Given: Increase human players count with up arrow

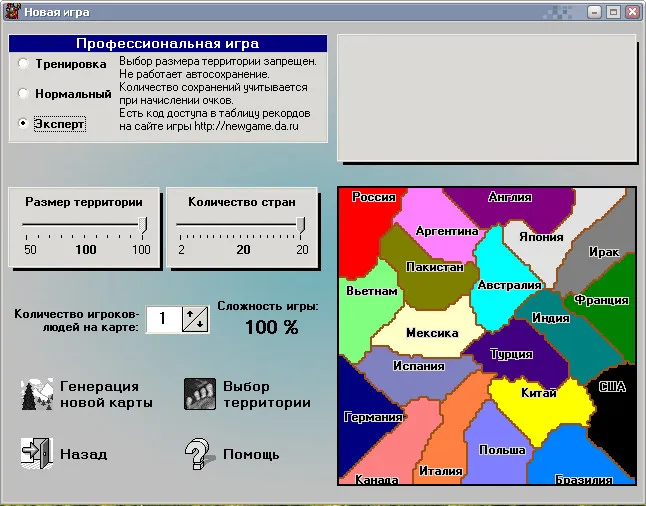Looking at the screenshot, I should (192, 314).
